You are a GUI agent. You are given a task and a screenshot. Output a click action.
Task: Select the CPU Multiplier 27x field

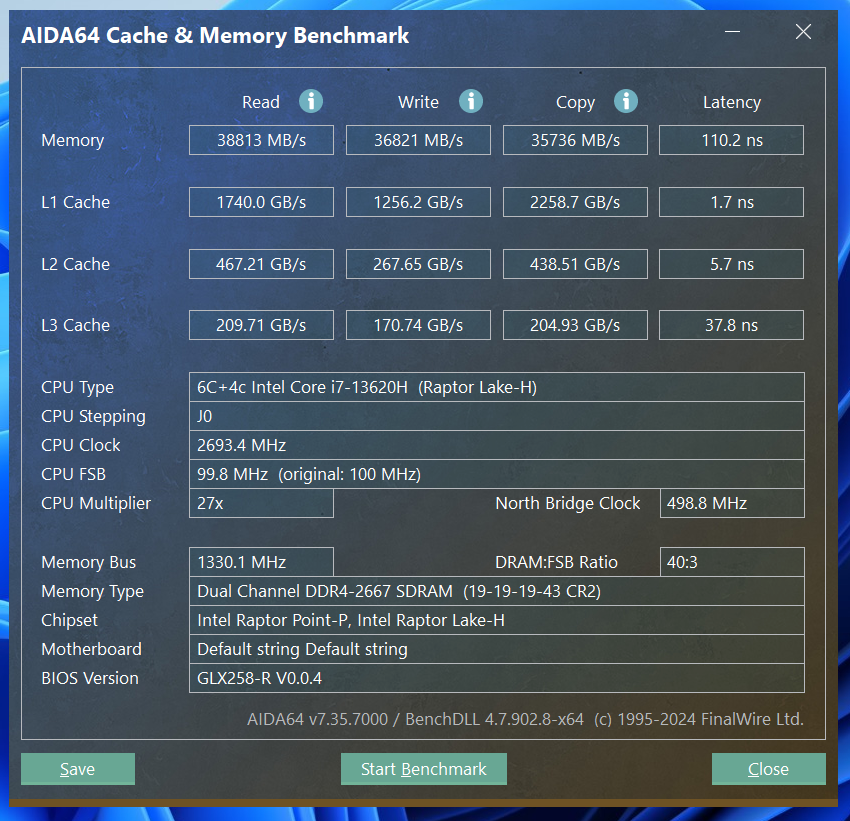click(261, 503)
